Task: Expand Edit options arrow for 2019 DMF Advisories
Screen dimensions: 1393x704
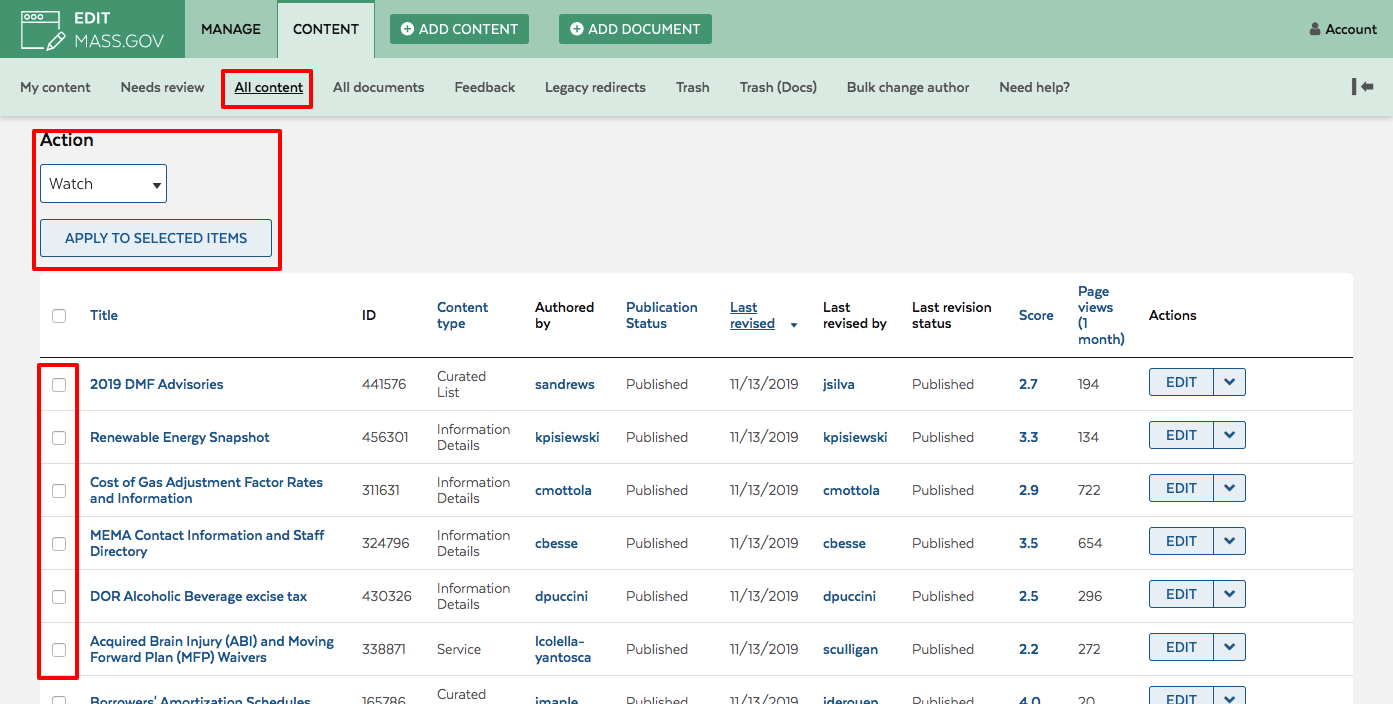Action: (1229, 382)
